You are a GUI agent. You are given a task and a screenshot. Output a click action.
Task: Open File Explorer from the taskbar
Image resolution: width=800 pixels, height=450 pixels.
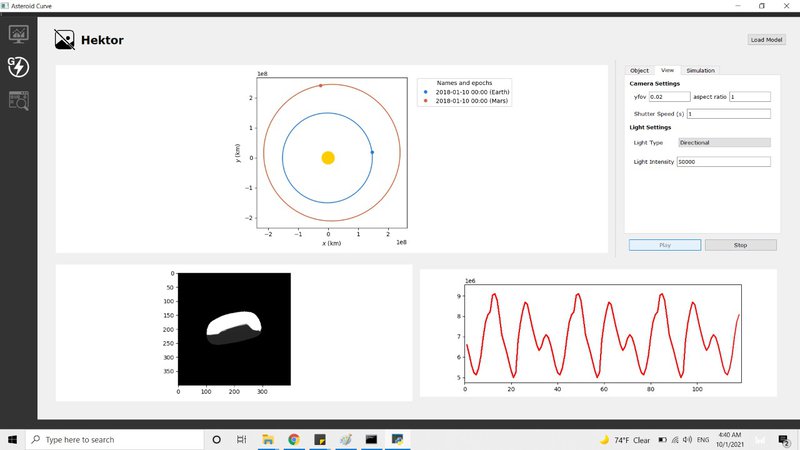[x=268, y=439]
